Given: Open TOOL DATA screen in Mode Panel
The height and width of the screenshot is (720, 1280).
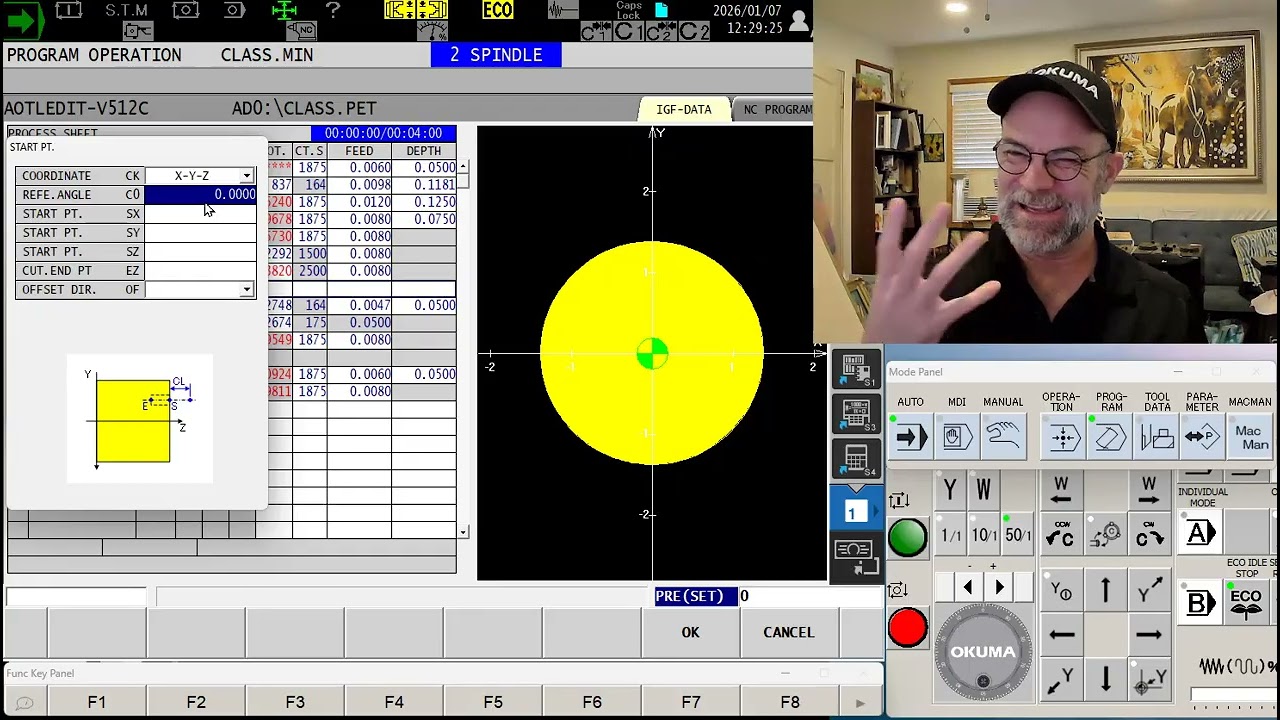Looking at the screenshot, I should (x=1156, y=437).
